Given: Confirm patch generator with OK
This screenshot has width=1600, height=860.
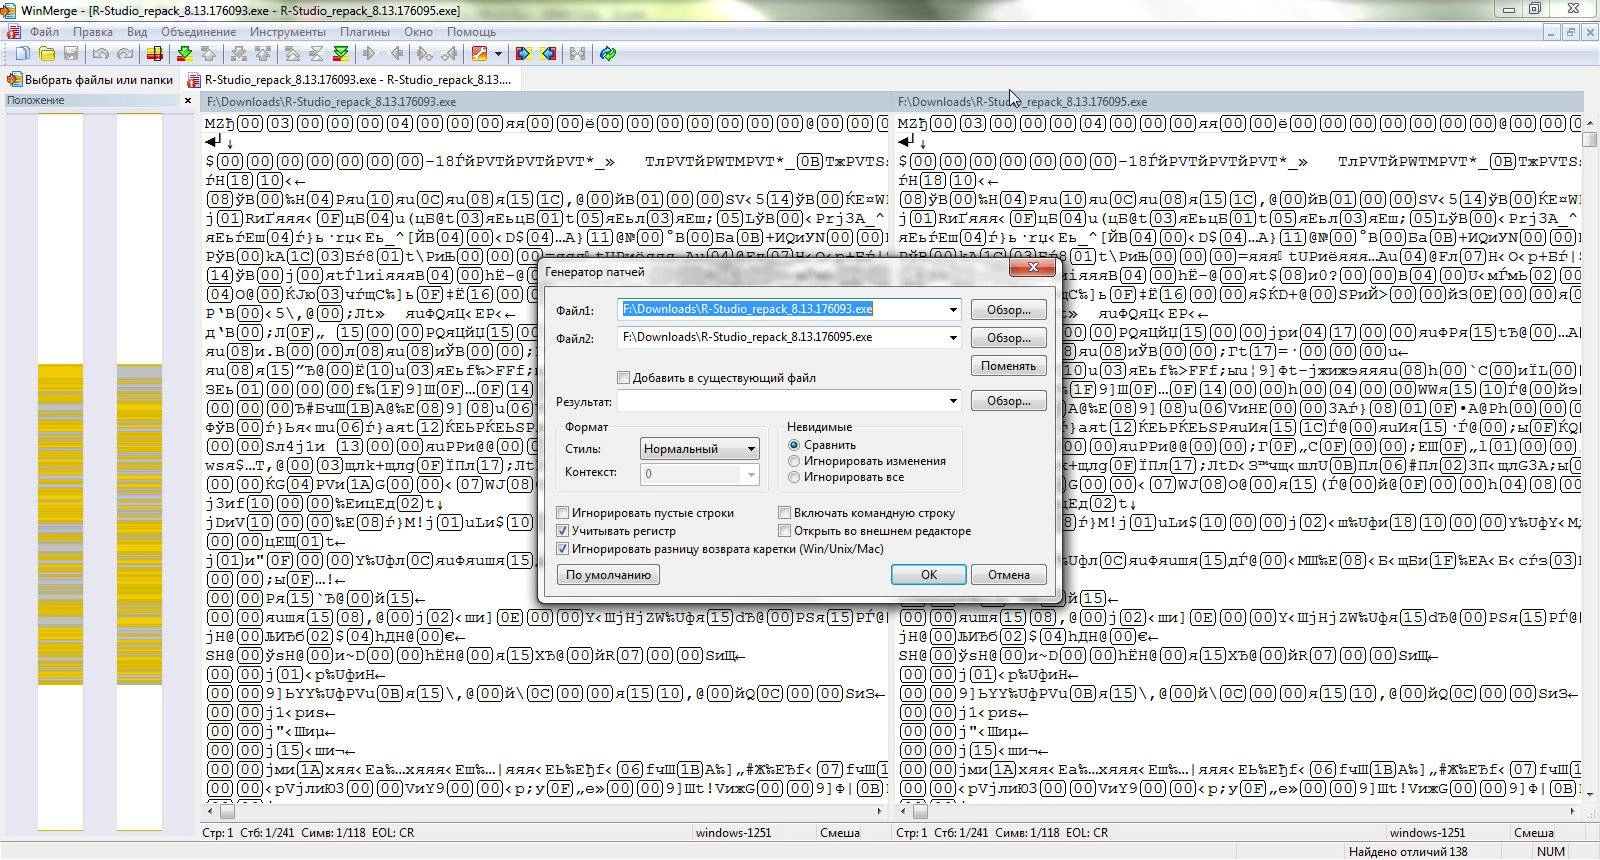Looking at the screenshot, I should point(928,575).
